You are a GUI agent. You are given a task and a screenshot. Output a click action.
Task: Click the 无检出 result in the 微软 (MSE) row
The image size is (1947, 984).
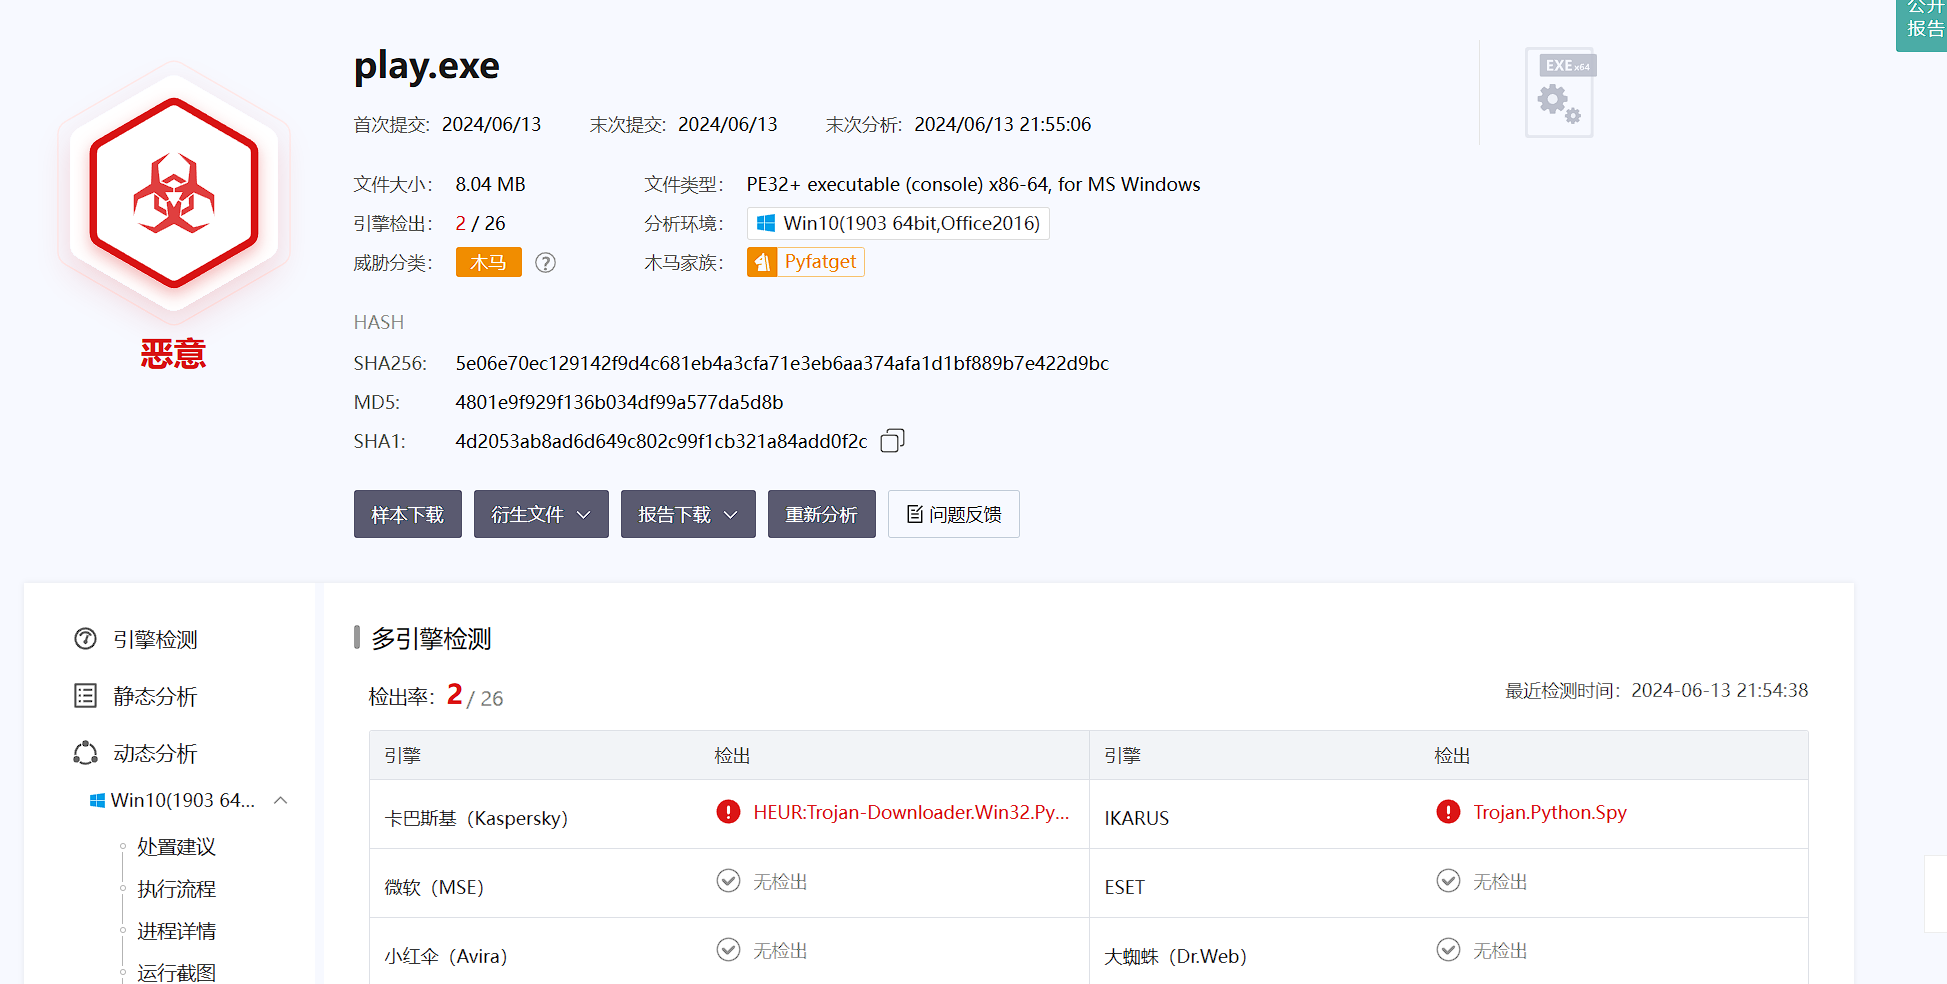pyautogui.click(x=780, y=881)
